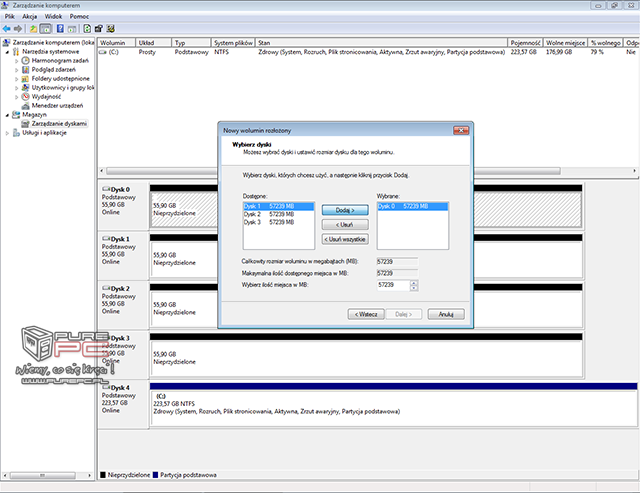The height and width of the screenshot is (493, 640).
Task: Click the Usługi i aplikacje icon
Action: (16, 133)
